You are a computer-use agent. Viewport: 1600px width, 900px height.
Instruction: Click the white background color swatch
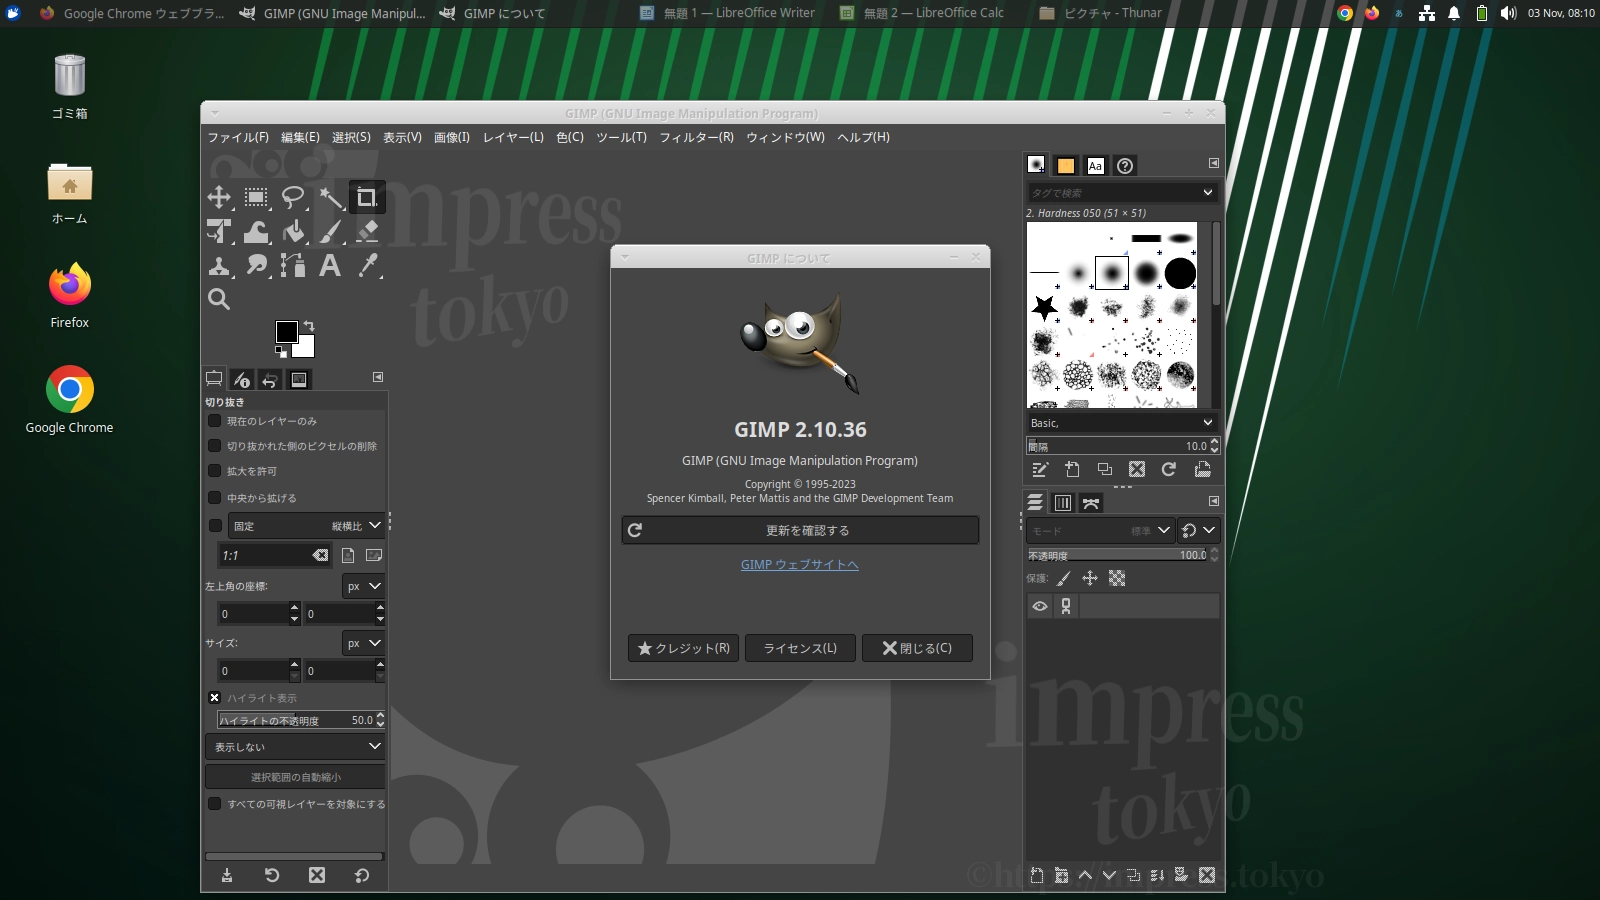pyautogui.click(x=306, y=349)
